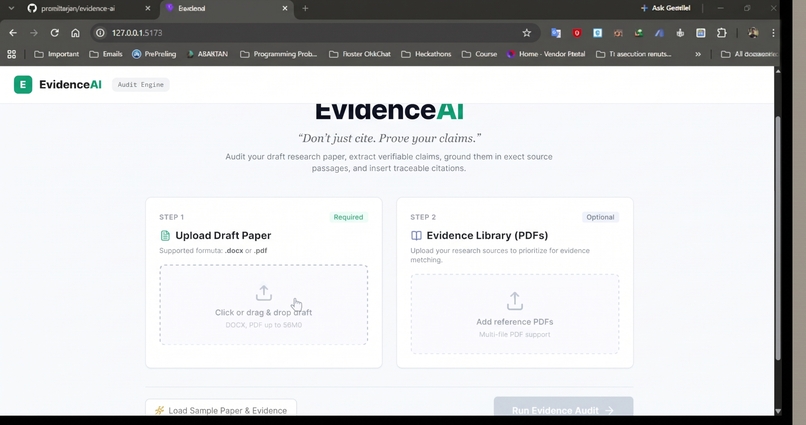Image resolution: width=806 pixels, height=425 pixels.
Task: Click the upload arrow icon in reference PDFs dropzone
Action: point(515,301)
